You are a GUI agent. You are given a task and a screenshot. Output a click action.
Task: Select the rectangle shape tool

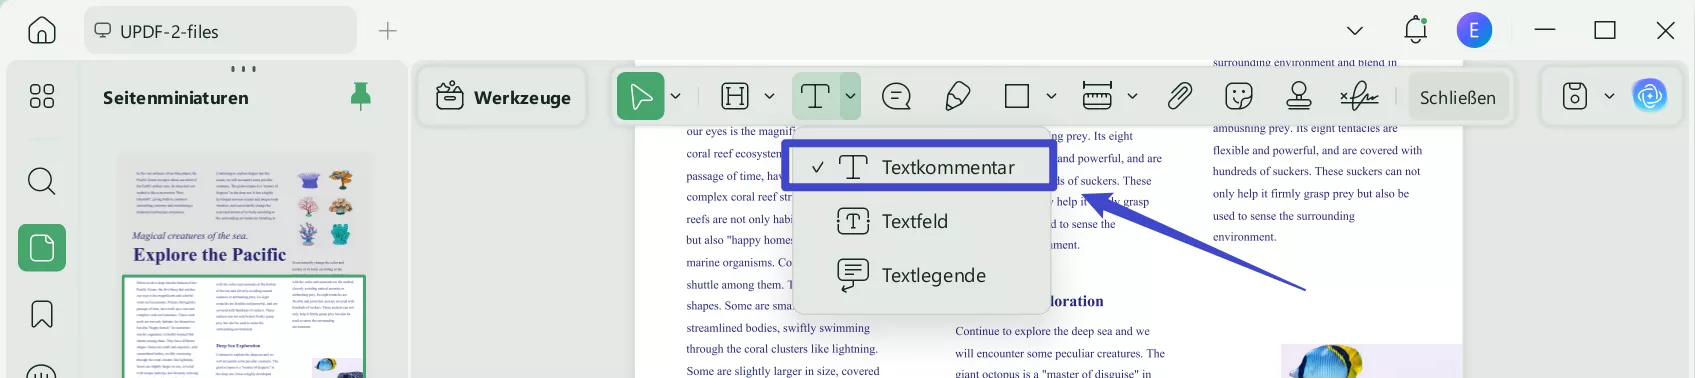(x=1017, y=97)
